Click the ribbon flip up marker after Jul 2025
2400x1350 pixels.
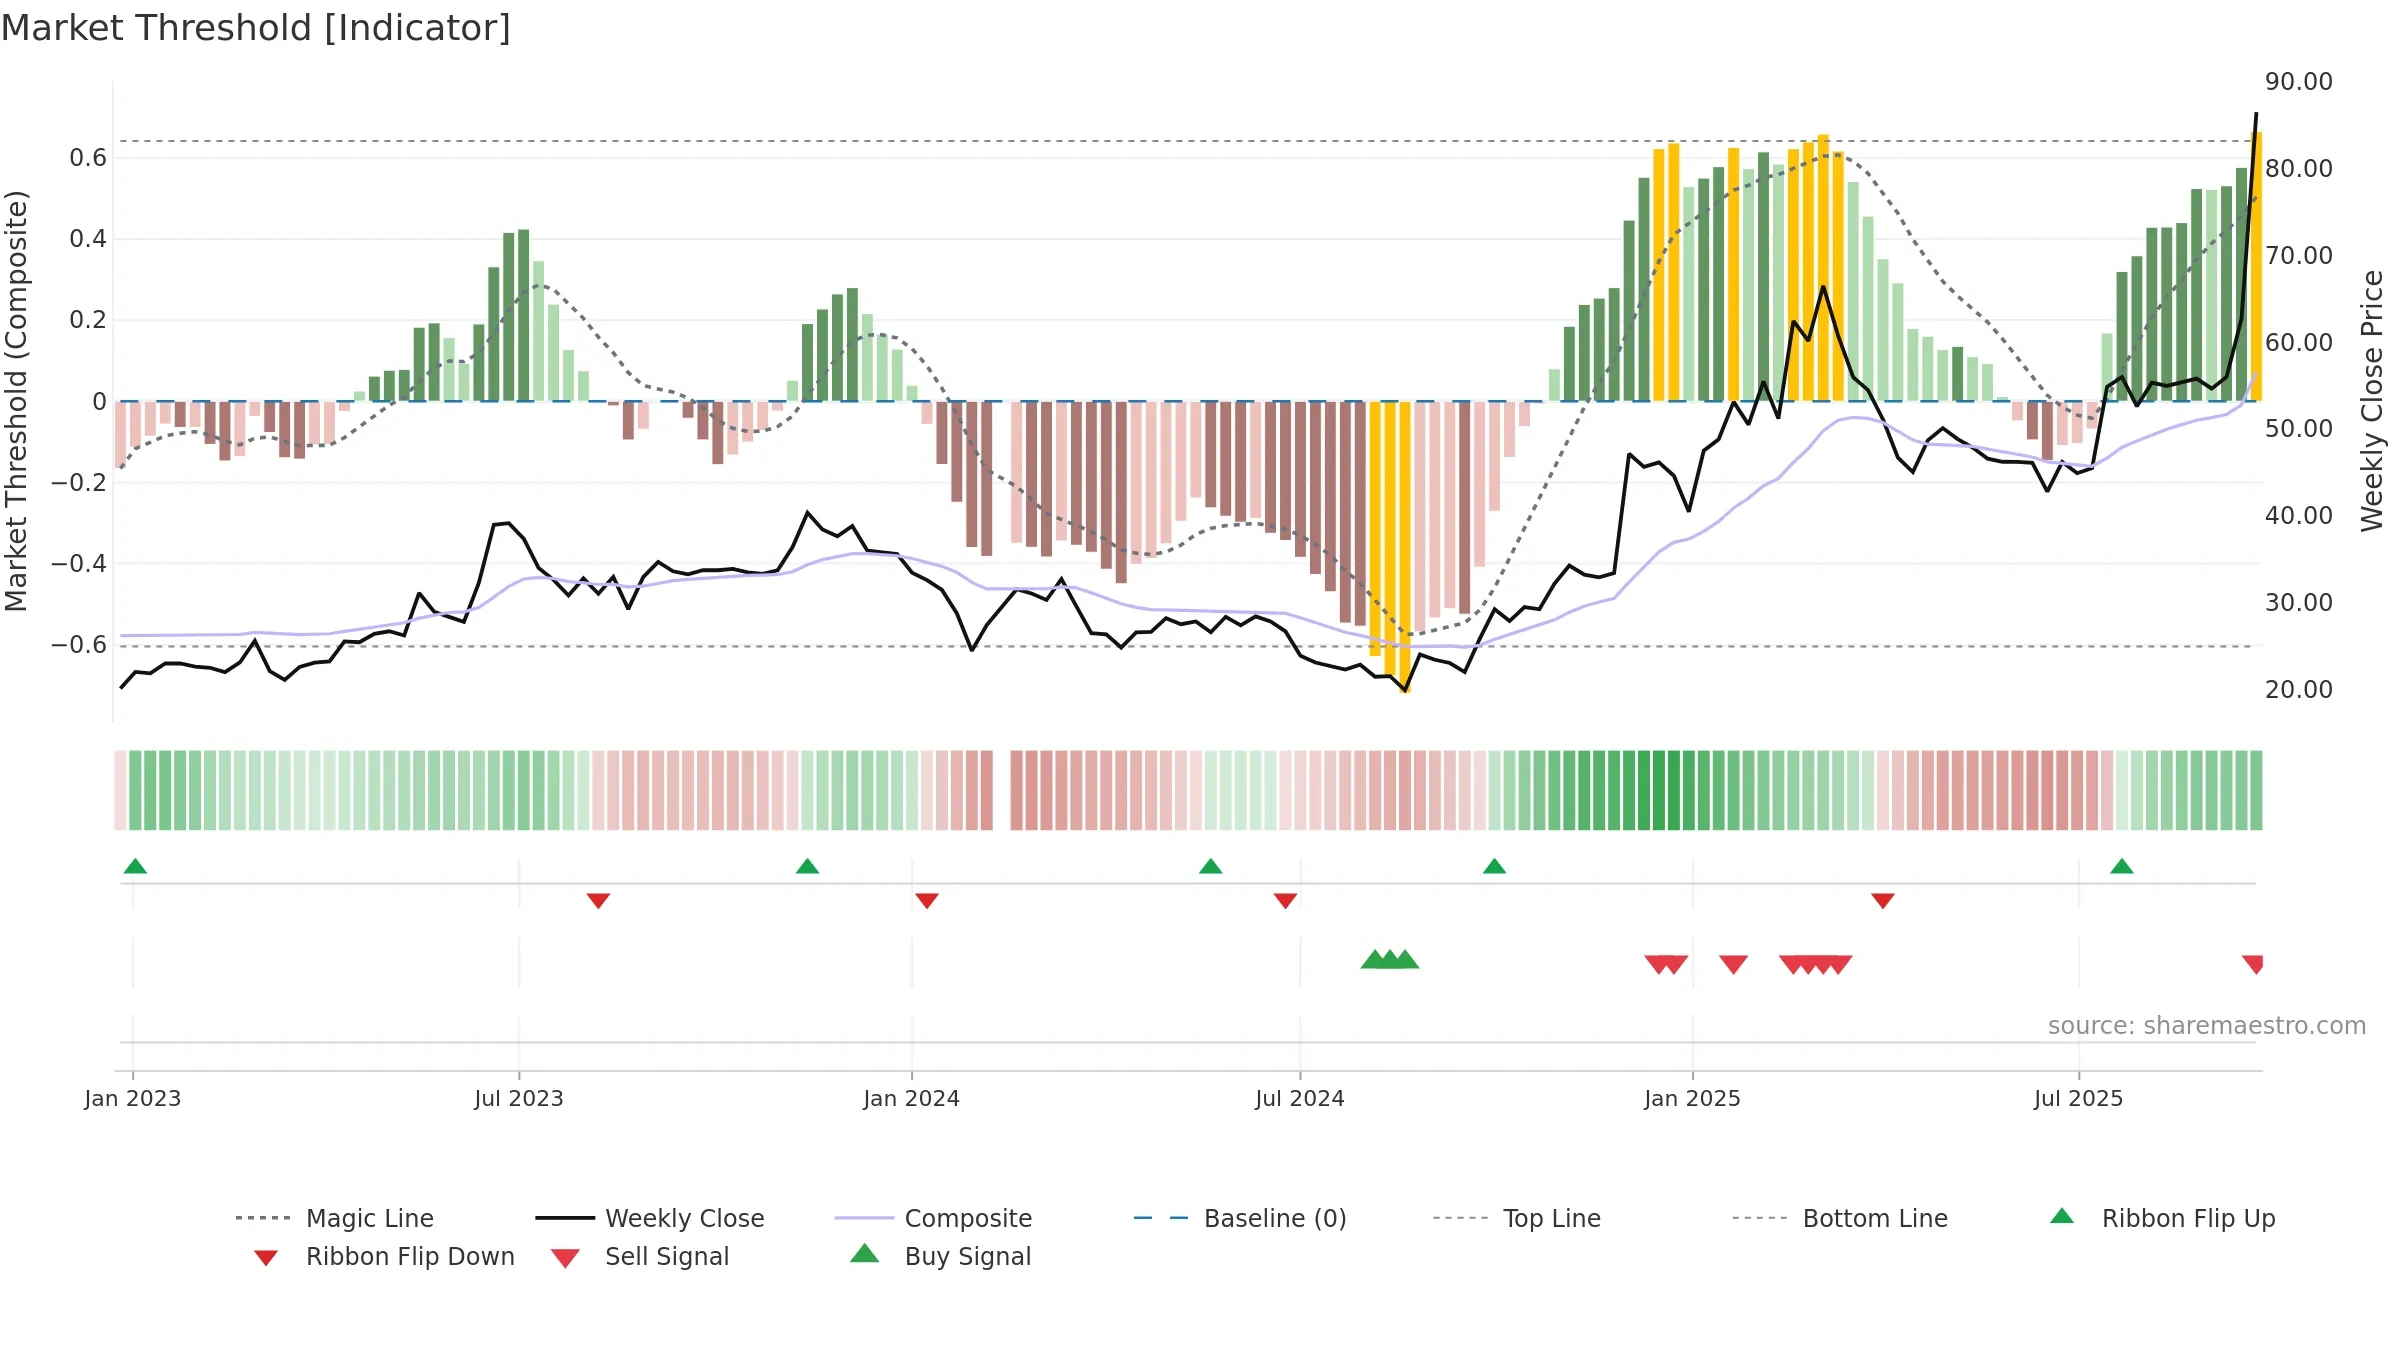[2122, 866]
